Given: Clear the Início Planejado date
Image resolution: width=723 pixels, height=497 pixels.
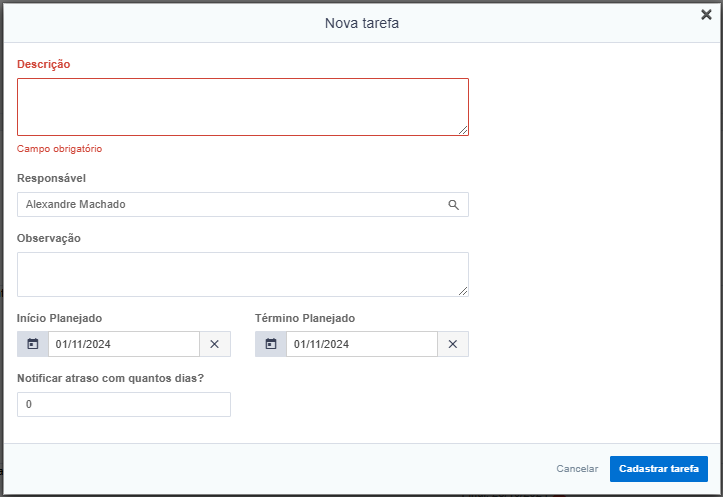Looking at the screenshot, I should (x=215, y=344).
